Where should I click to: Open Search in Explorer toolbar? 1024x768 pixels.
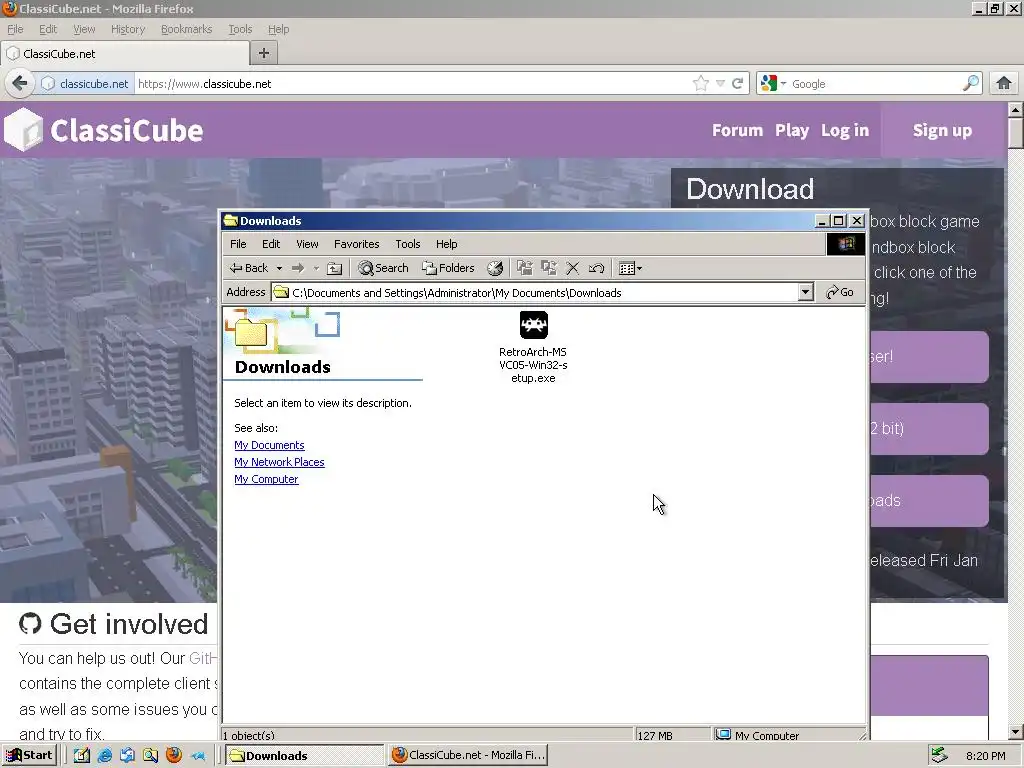(x=383, y=268)
